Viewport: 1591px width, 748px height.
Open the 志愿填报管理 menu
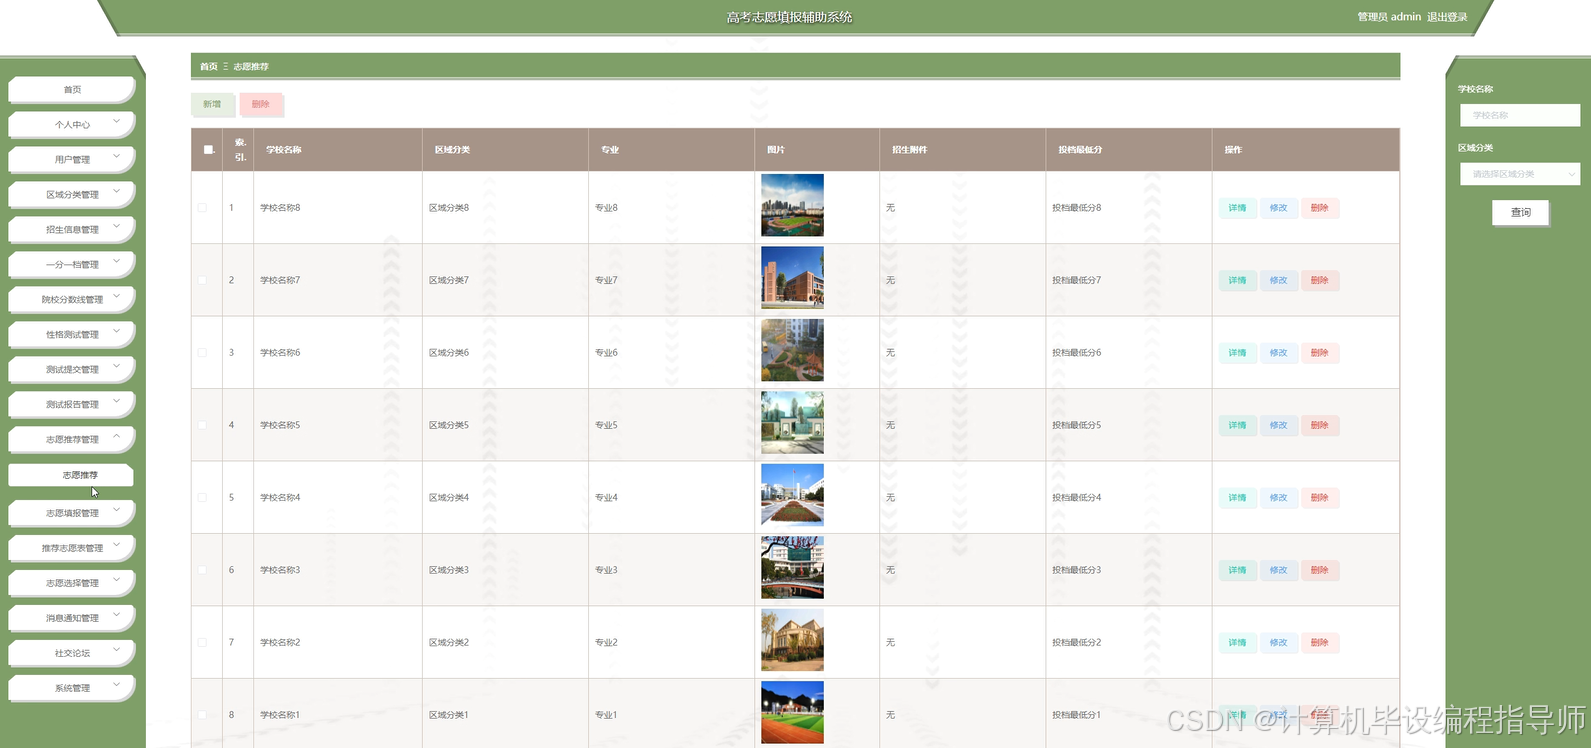coord(72,512)
